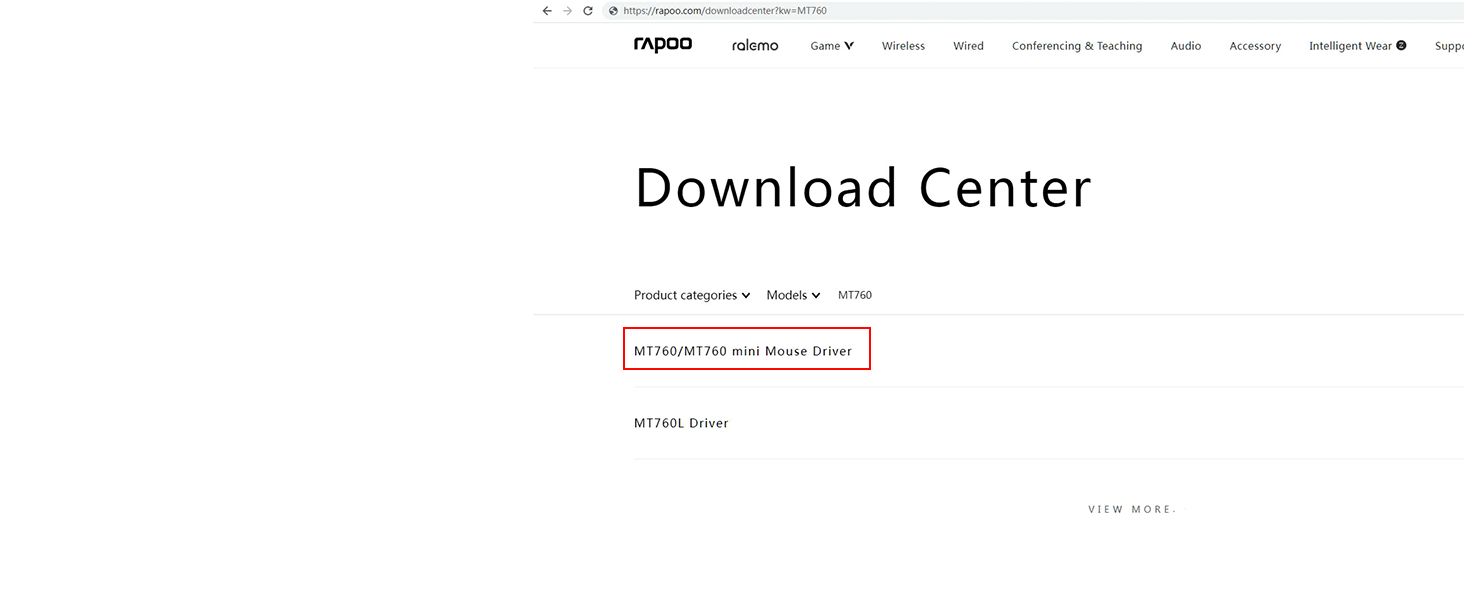This screenshot has width=1464, height=600.
Task: Click the MT760 search keyword field
Action: (855, 295)
